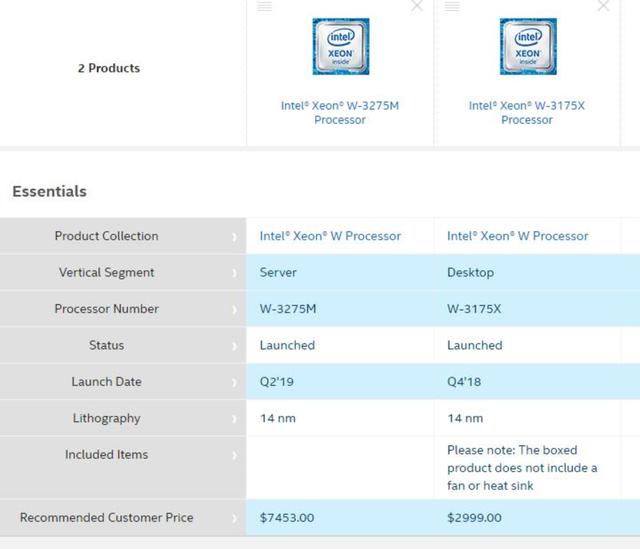Open the W-3275M Product Collection link

click(x=330, y=236)
